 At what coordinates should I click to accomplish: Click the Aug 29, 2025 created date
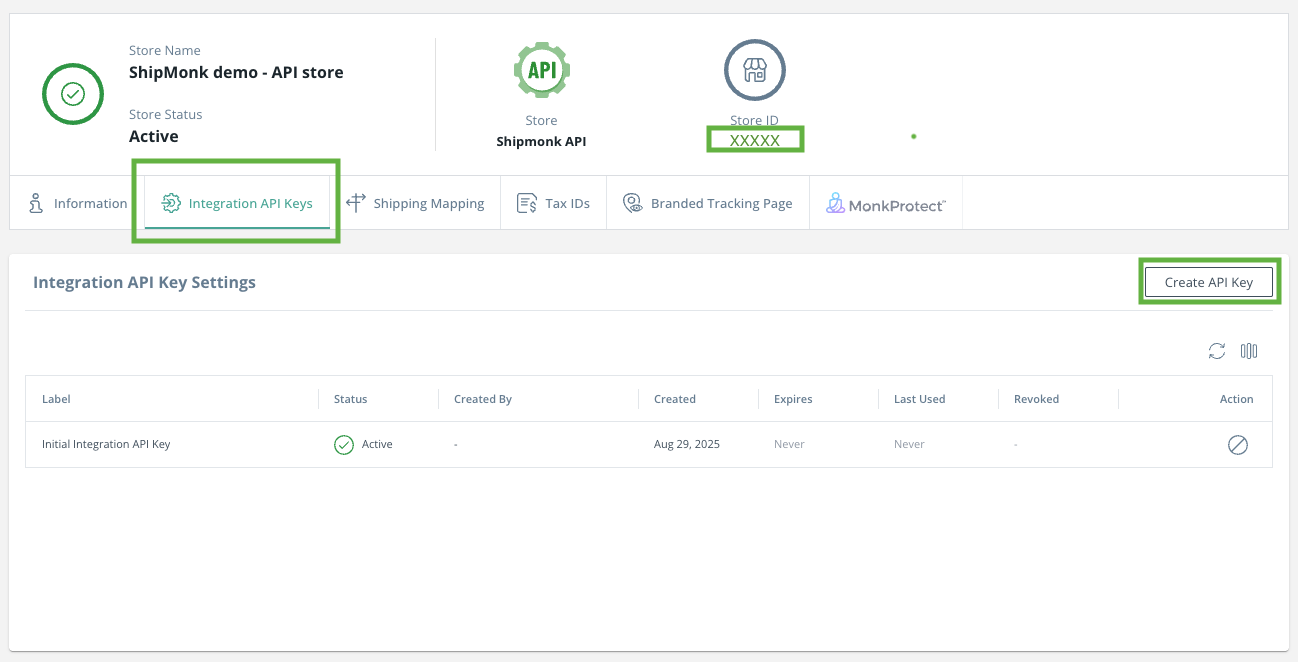pyautogui.click(x=687, y=444)
